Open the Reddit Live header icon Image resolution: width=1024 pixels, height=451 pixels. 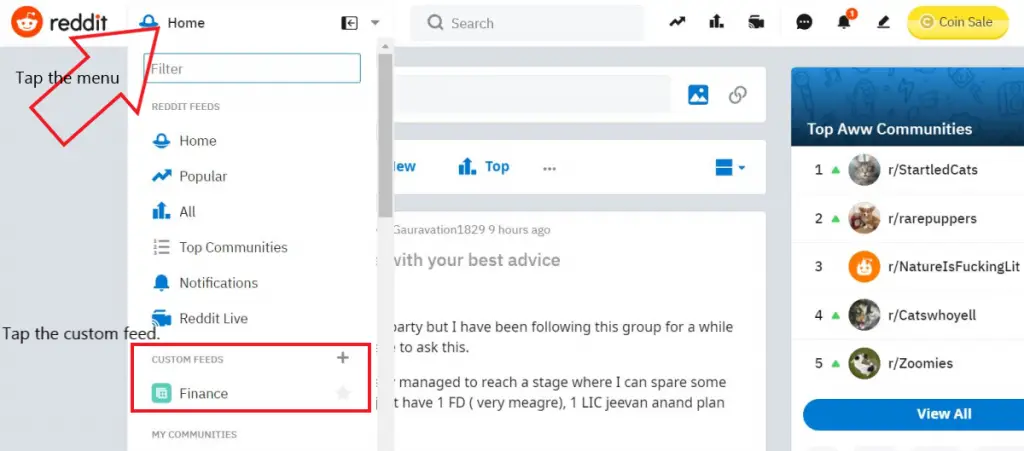756,22
